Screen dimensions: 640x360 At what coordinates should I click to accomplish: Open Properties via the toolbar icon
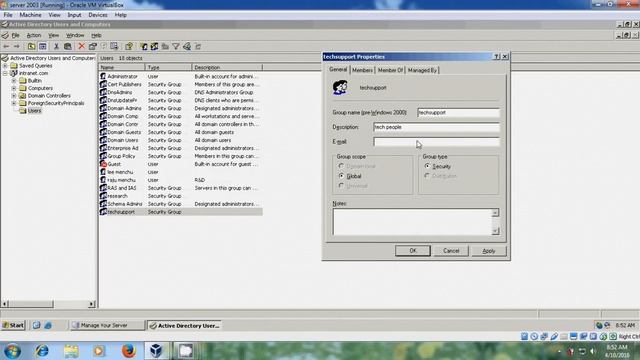[x=93, y=47]
